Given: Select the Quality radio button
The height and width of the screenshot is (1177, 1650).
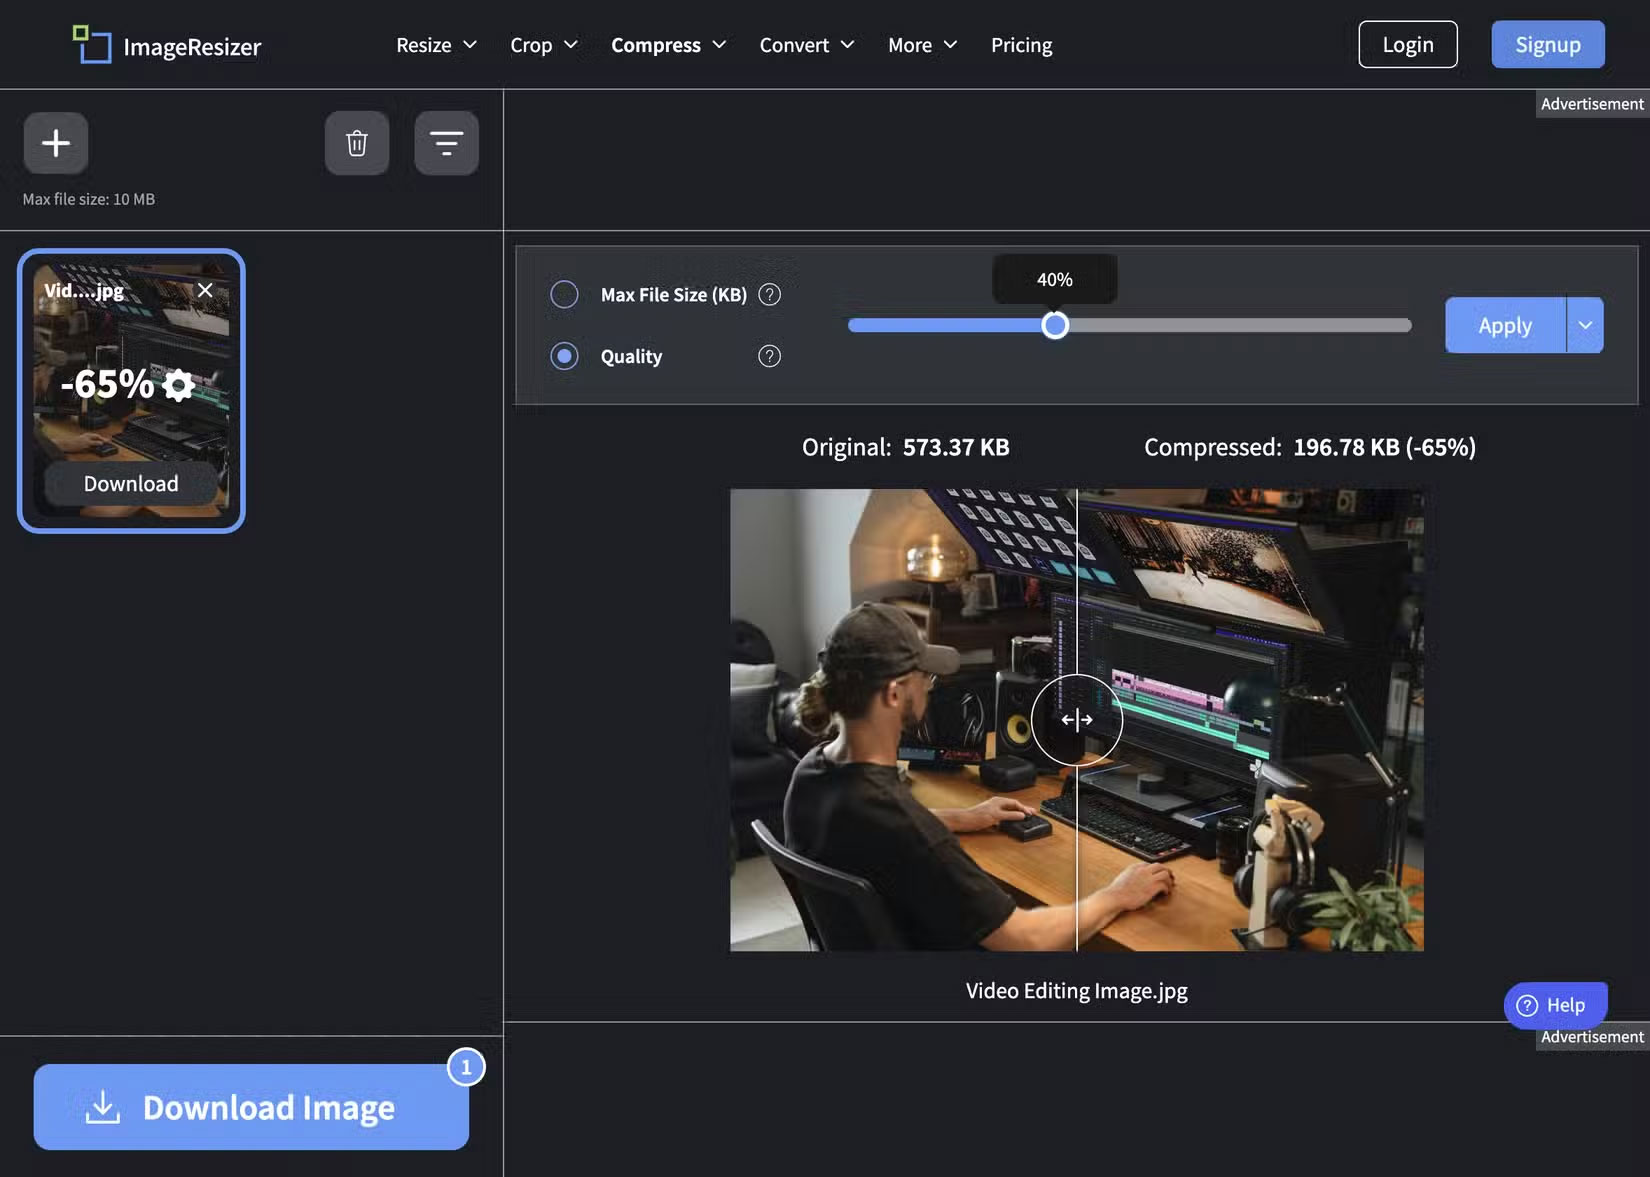Looking at the screenshot, I should click(x=564, y=356).
